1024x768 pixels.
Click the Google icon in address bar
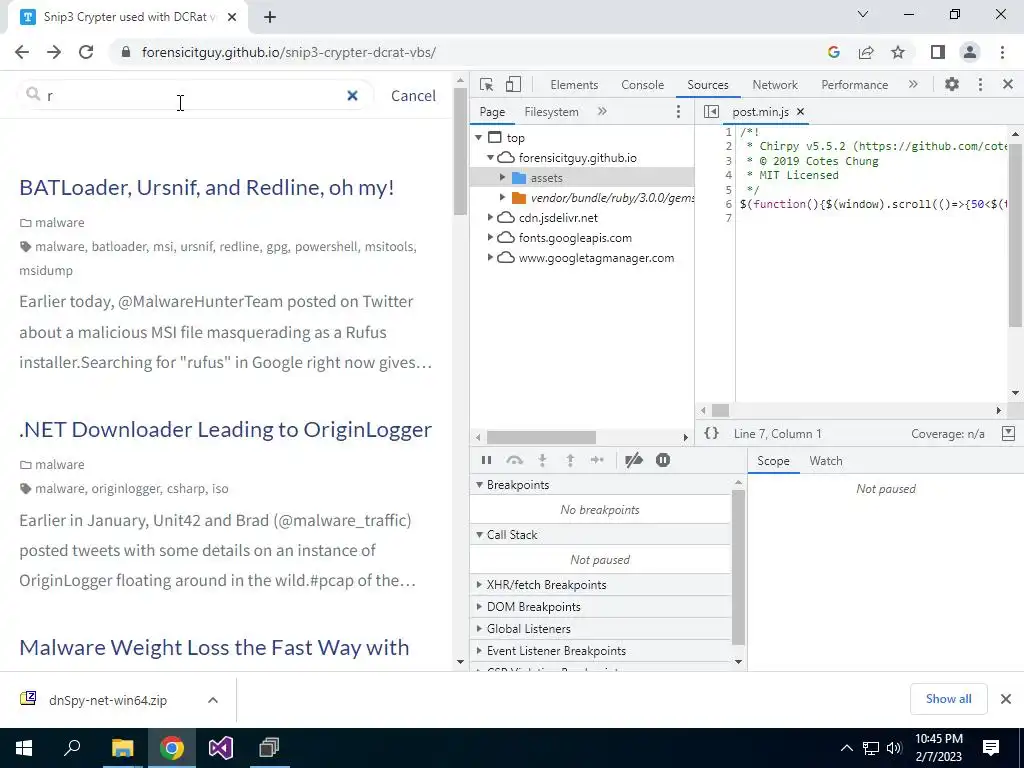point(833,52)
